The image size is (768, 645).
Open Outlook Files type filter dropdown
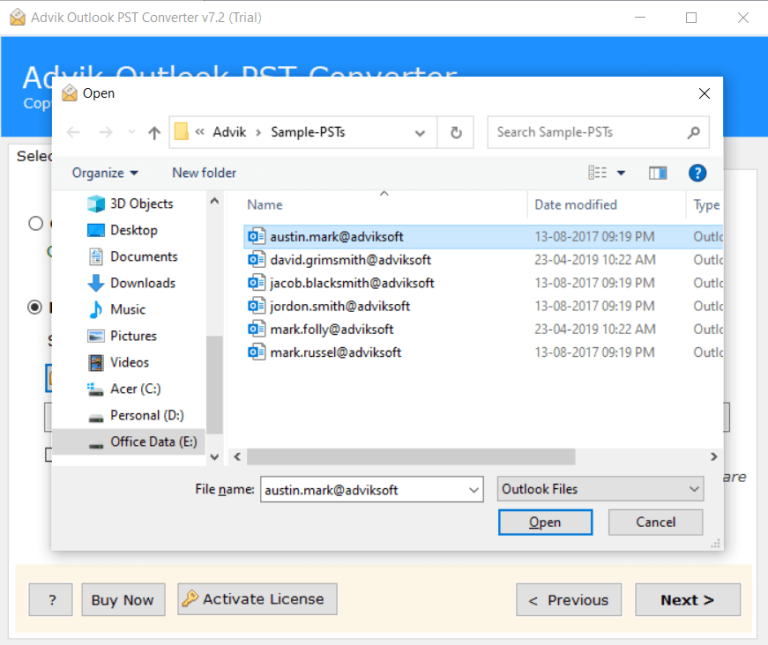(600, 489)
